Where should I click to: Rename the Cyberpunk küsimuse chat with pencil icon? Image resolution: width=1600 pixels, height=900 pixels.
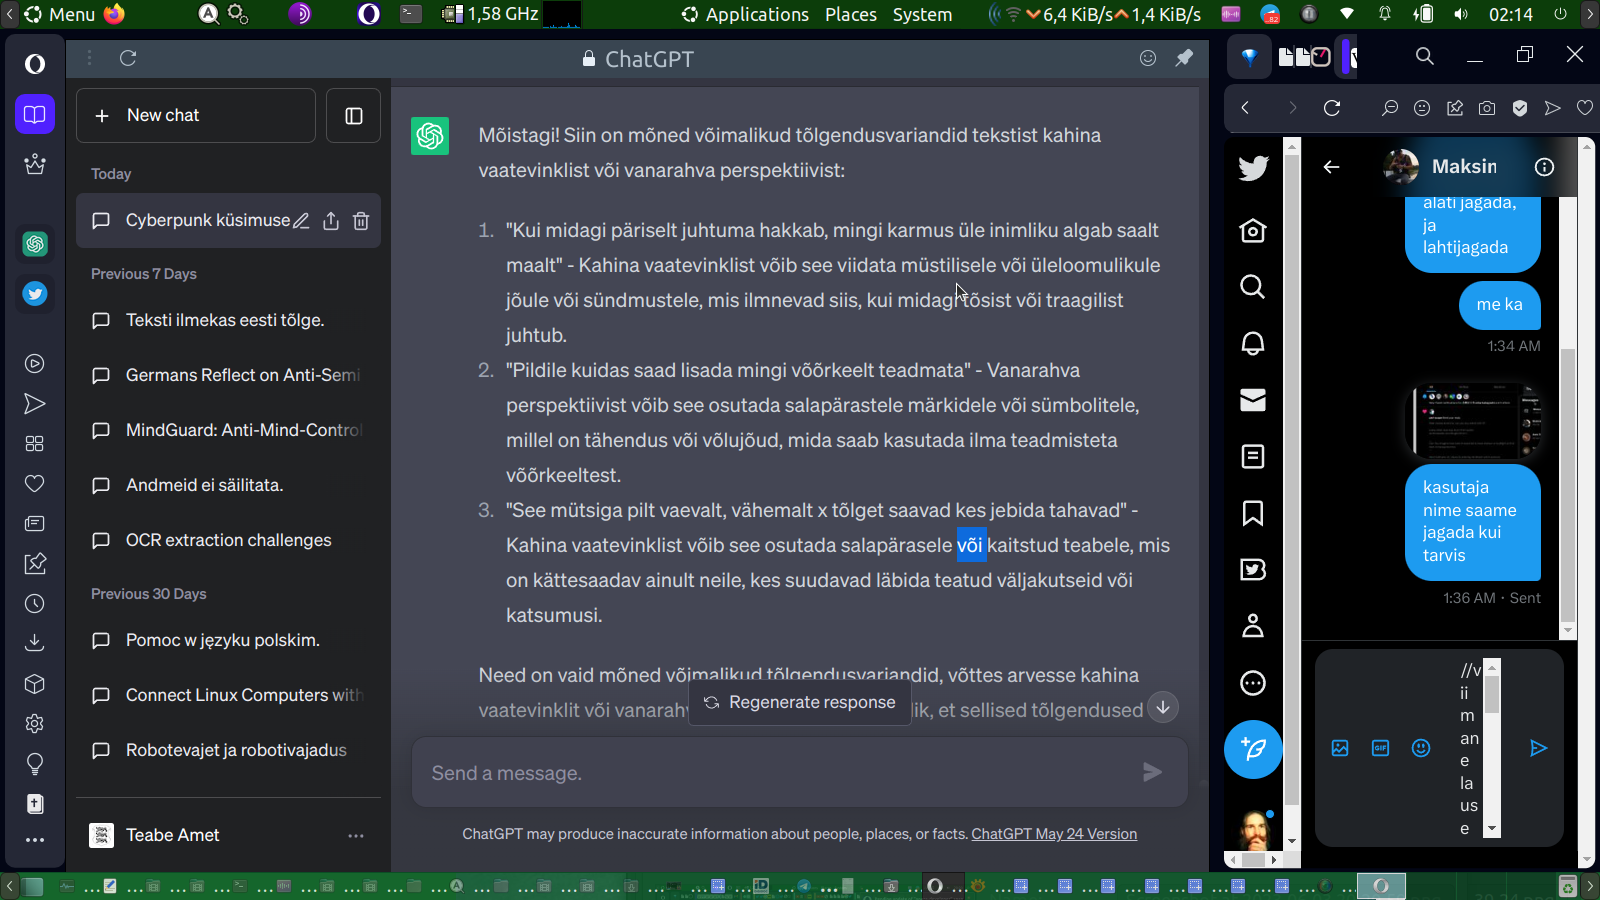pyautogui.click(x=301, y=221)
